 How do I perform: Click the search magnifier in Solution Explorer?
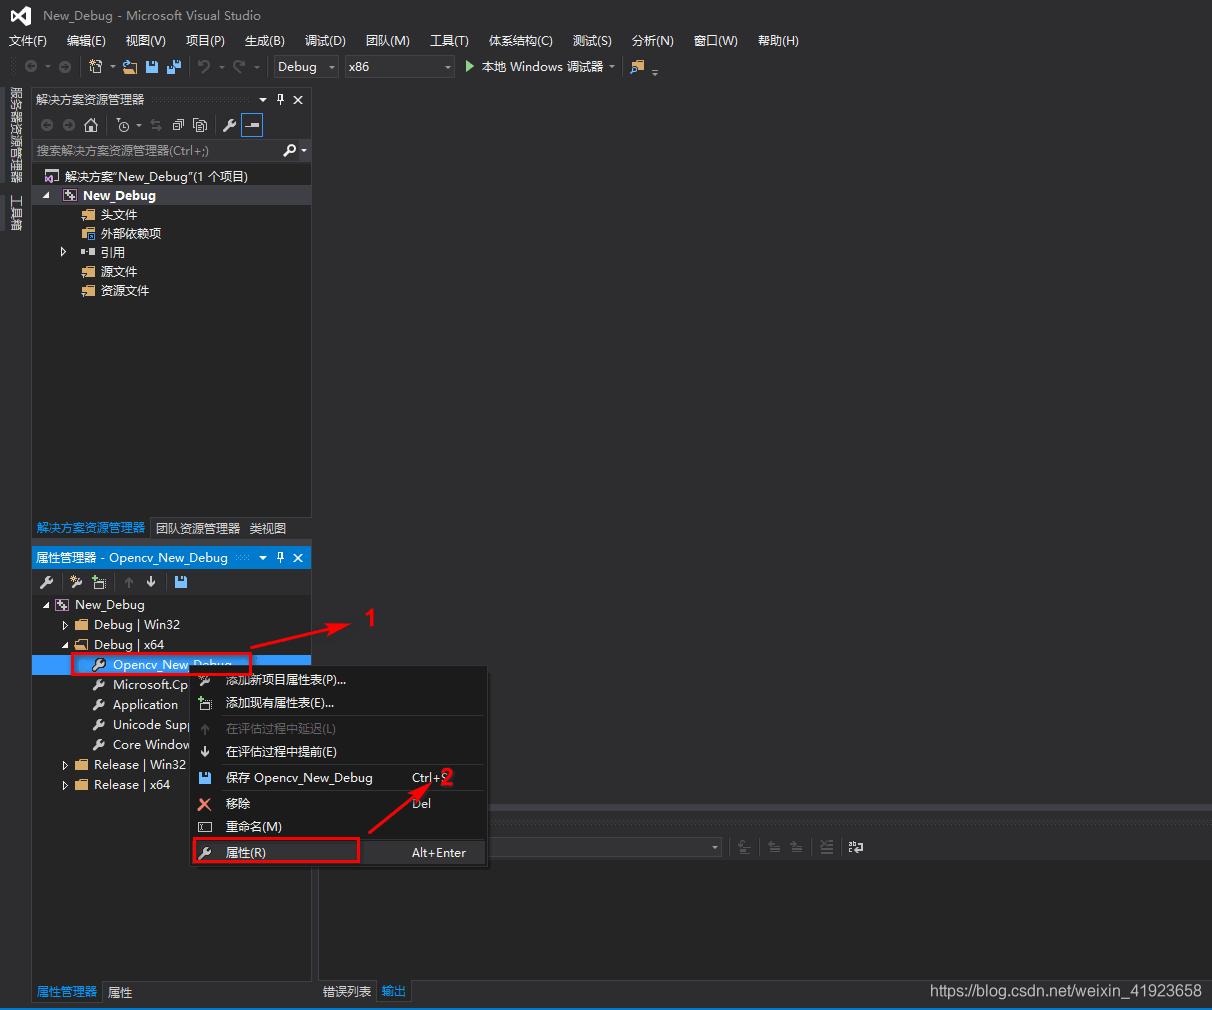(290, 150)
